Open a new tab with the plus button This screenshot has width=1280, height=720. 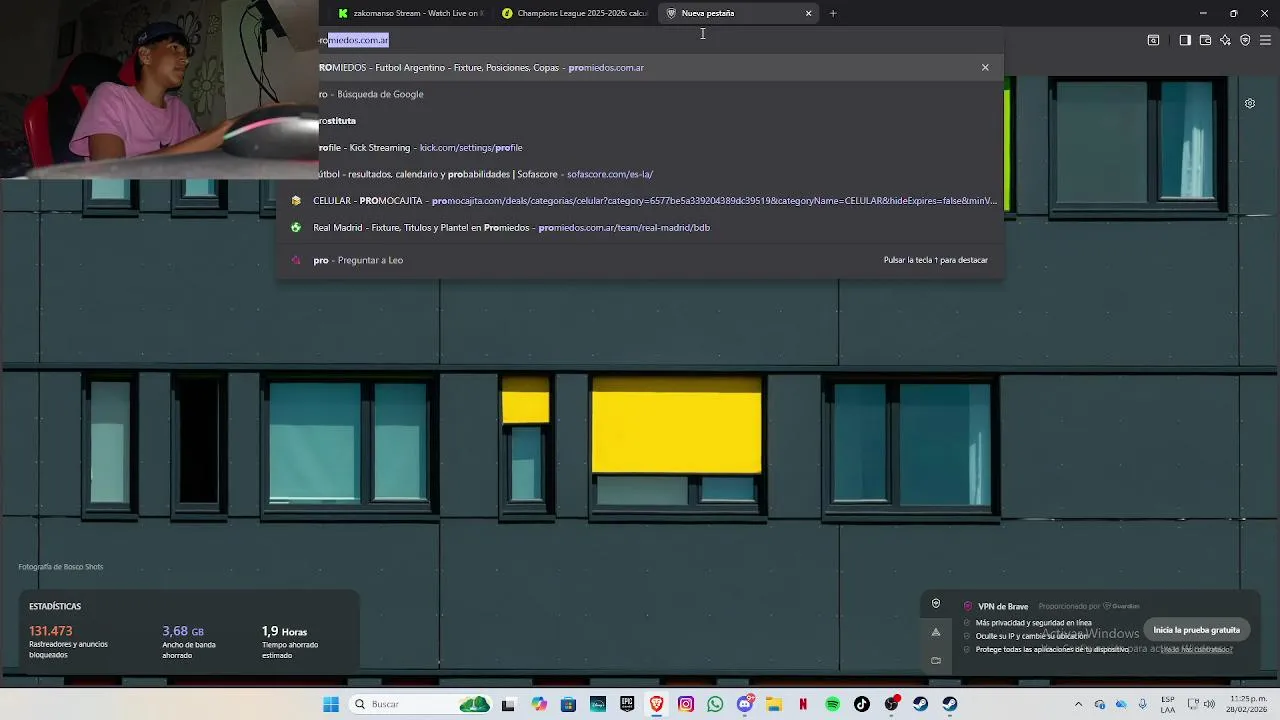[833, 13]
